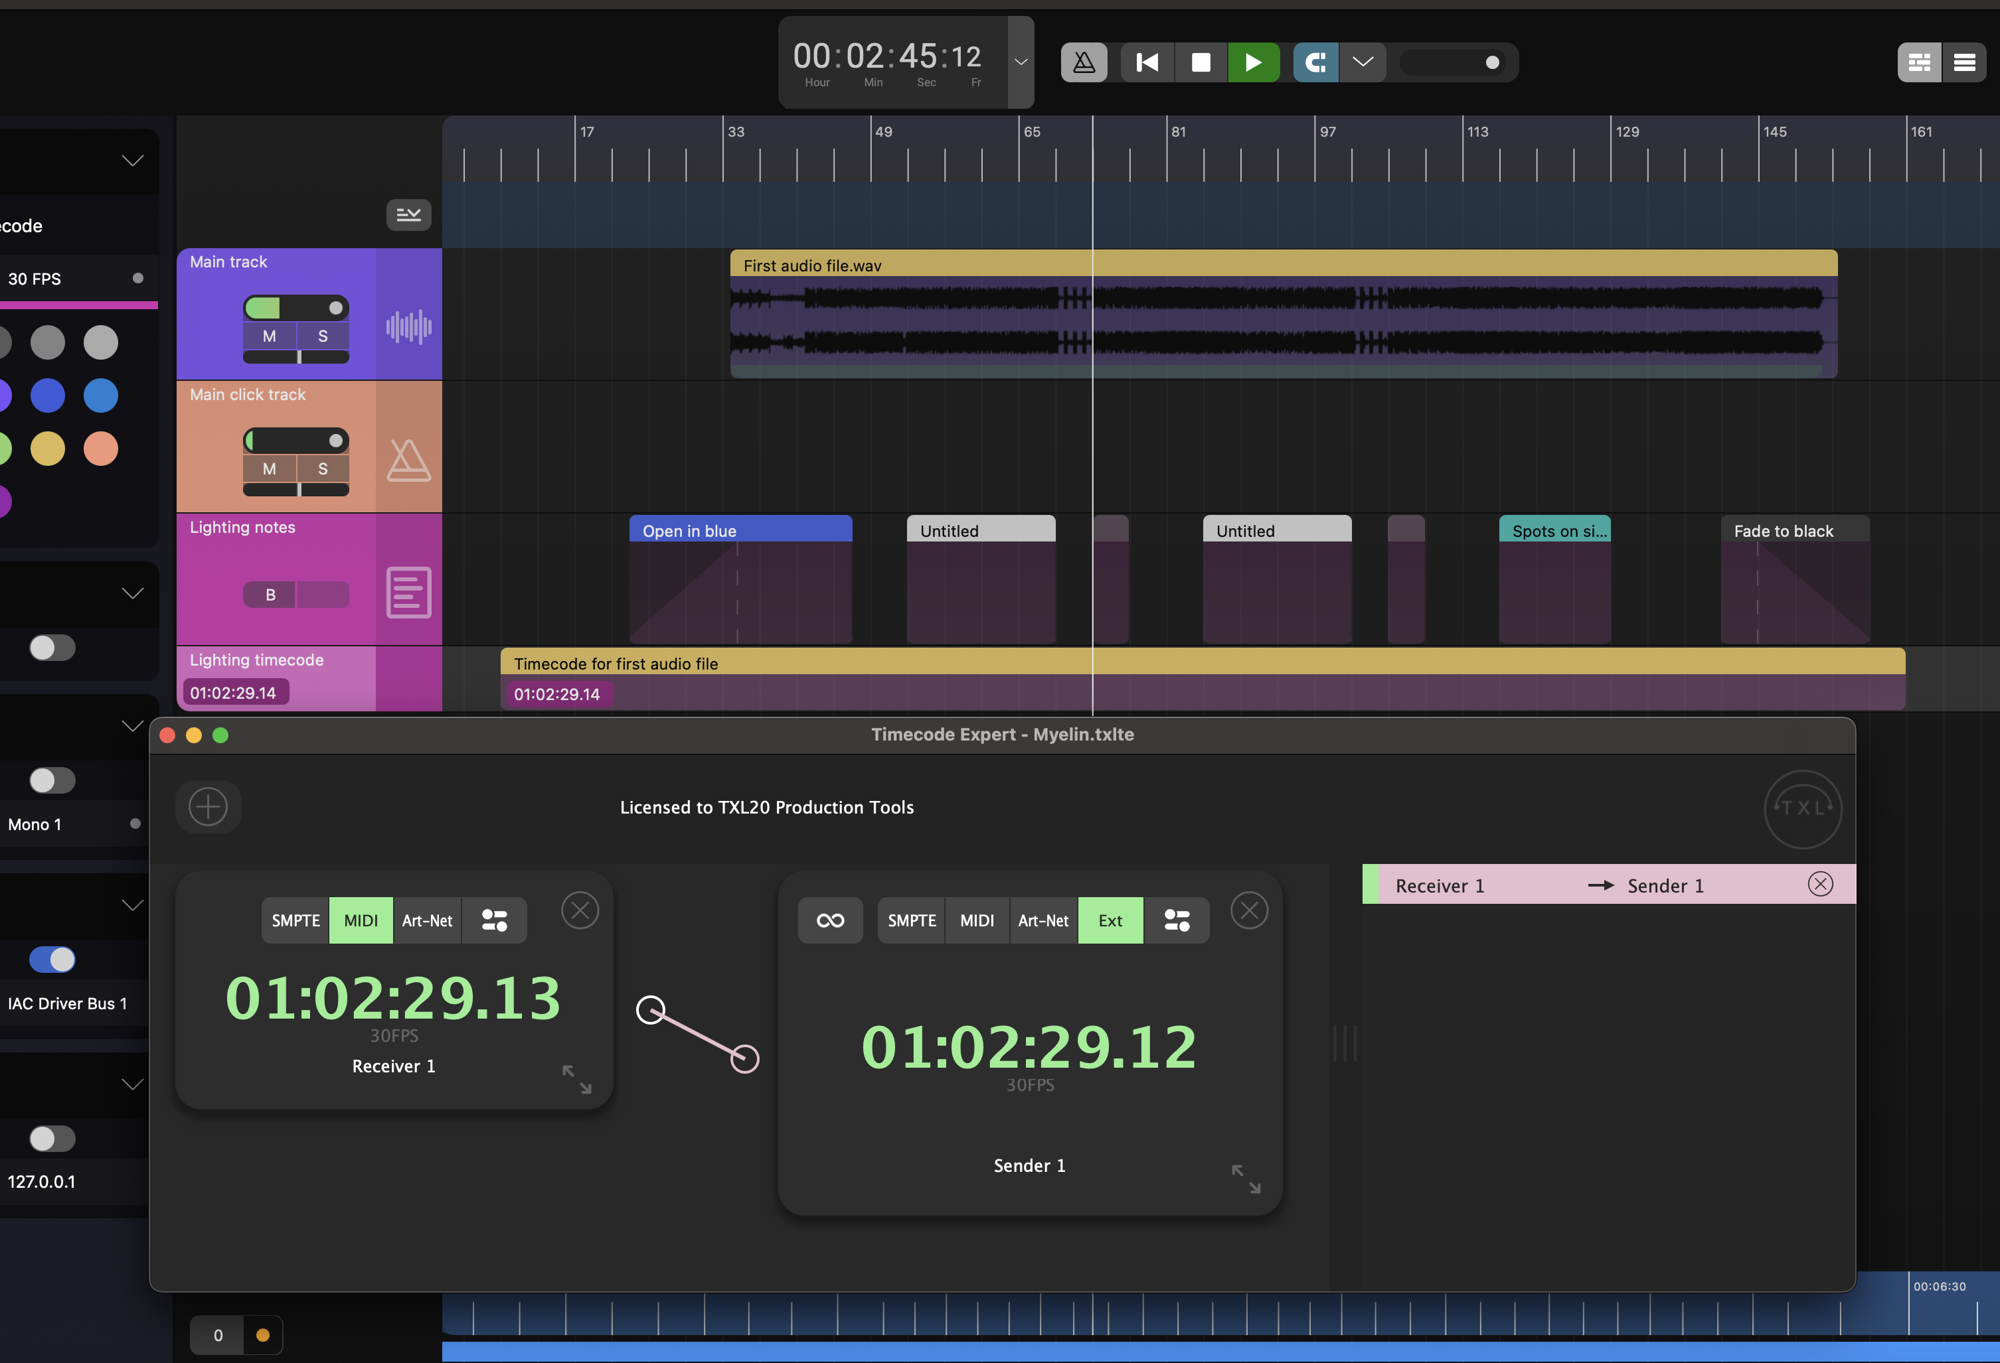Click the return-to-start transport button
Image resolution: width=2000 pixels, height=1363 pixels.
[1147, 62]
